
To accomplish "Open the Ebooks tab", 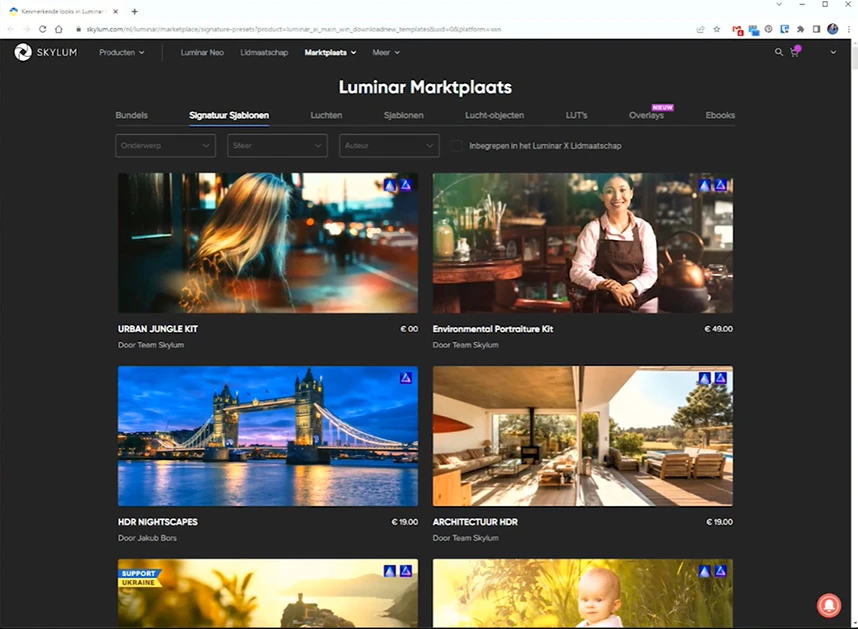I will pyautogui.click(x=720, y=115).
